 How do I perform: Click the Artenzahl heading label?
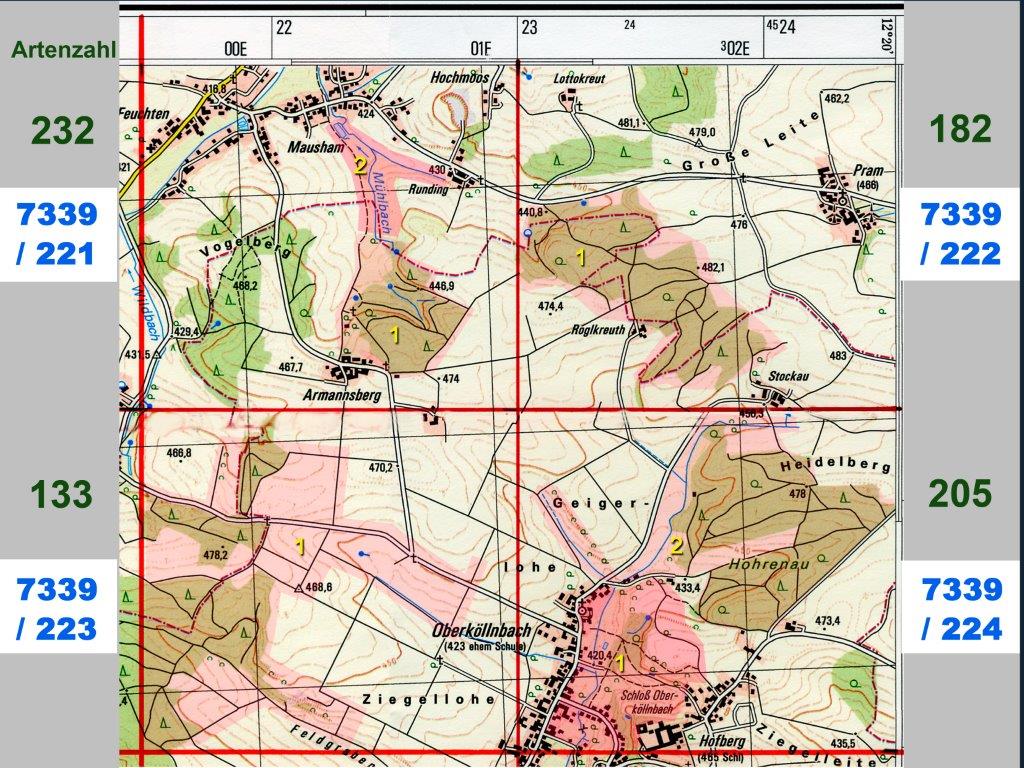coord(64,48)
